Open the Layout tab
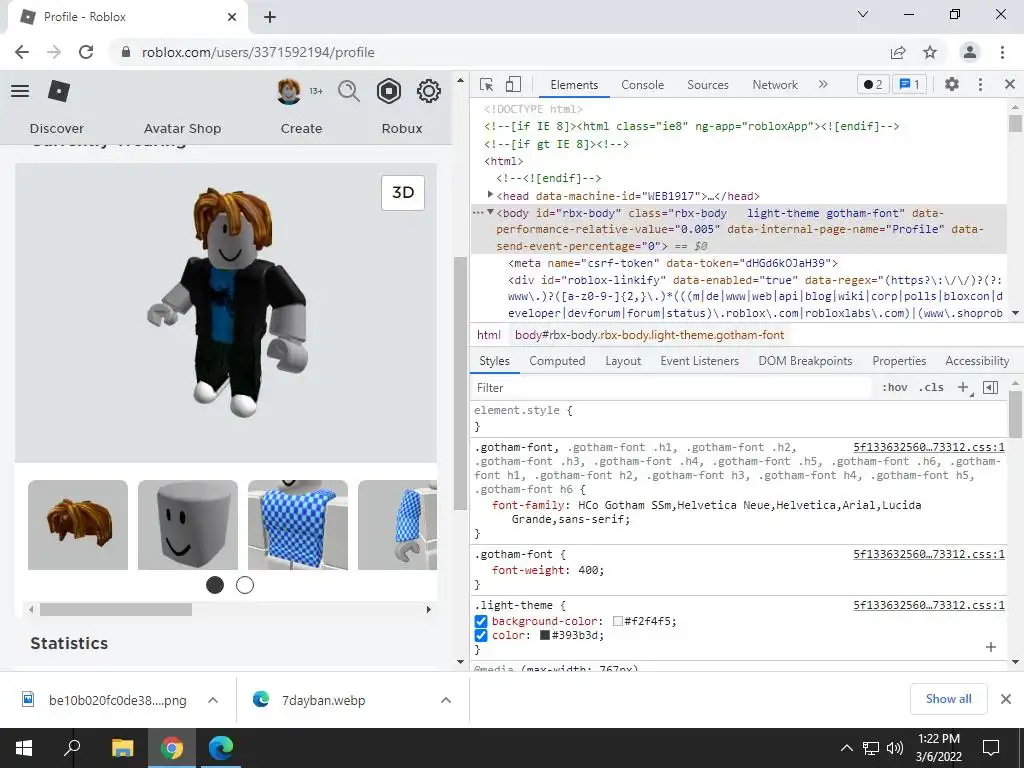 click(623, 360)
